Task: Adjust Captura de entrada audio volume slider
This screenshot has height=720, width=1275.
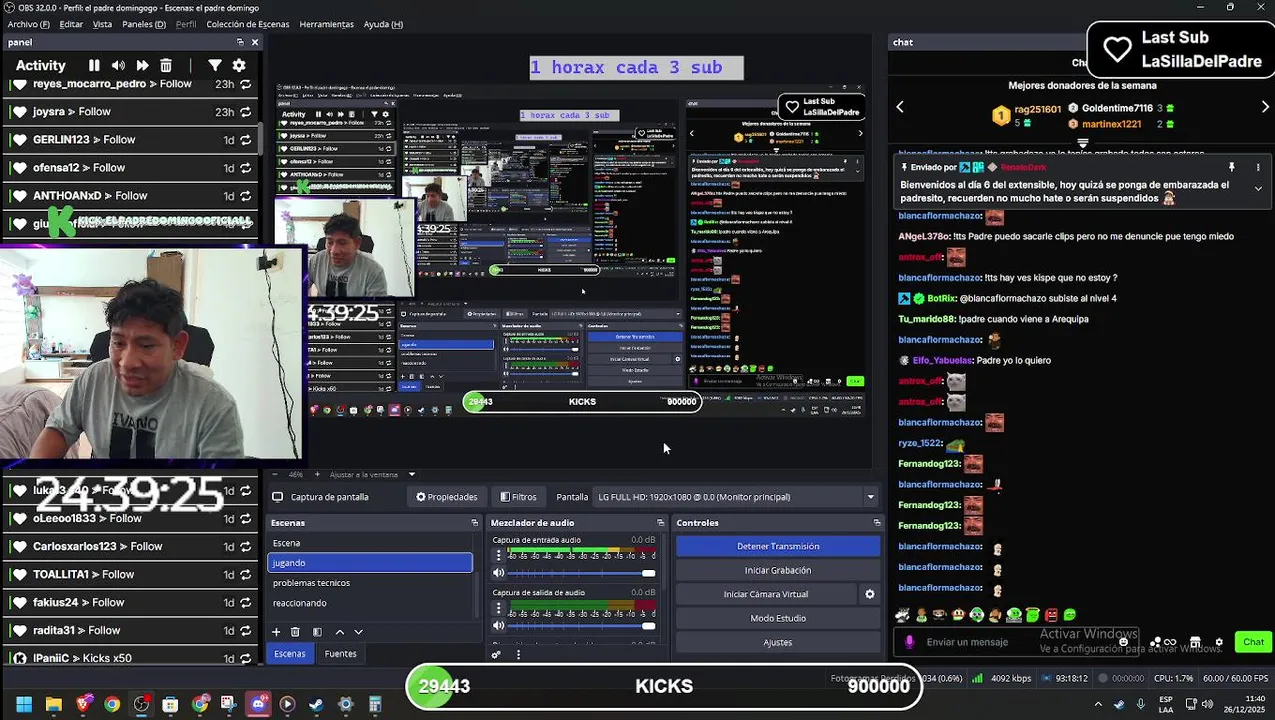Action: point(582,573)
